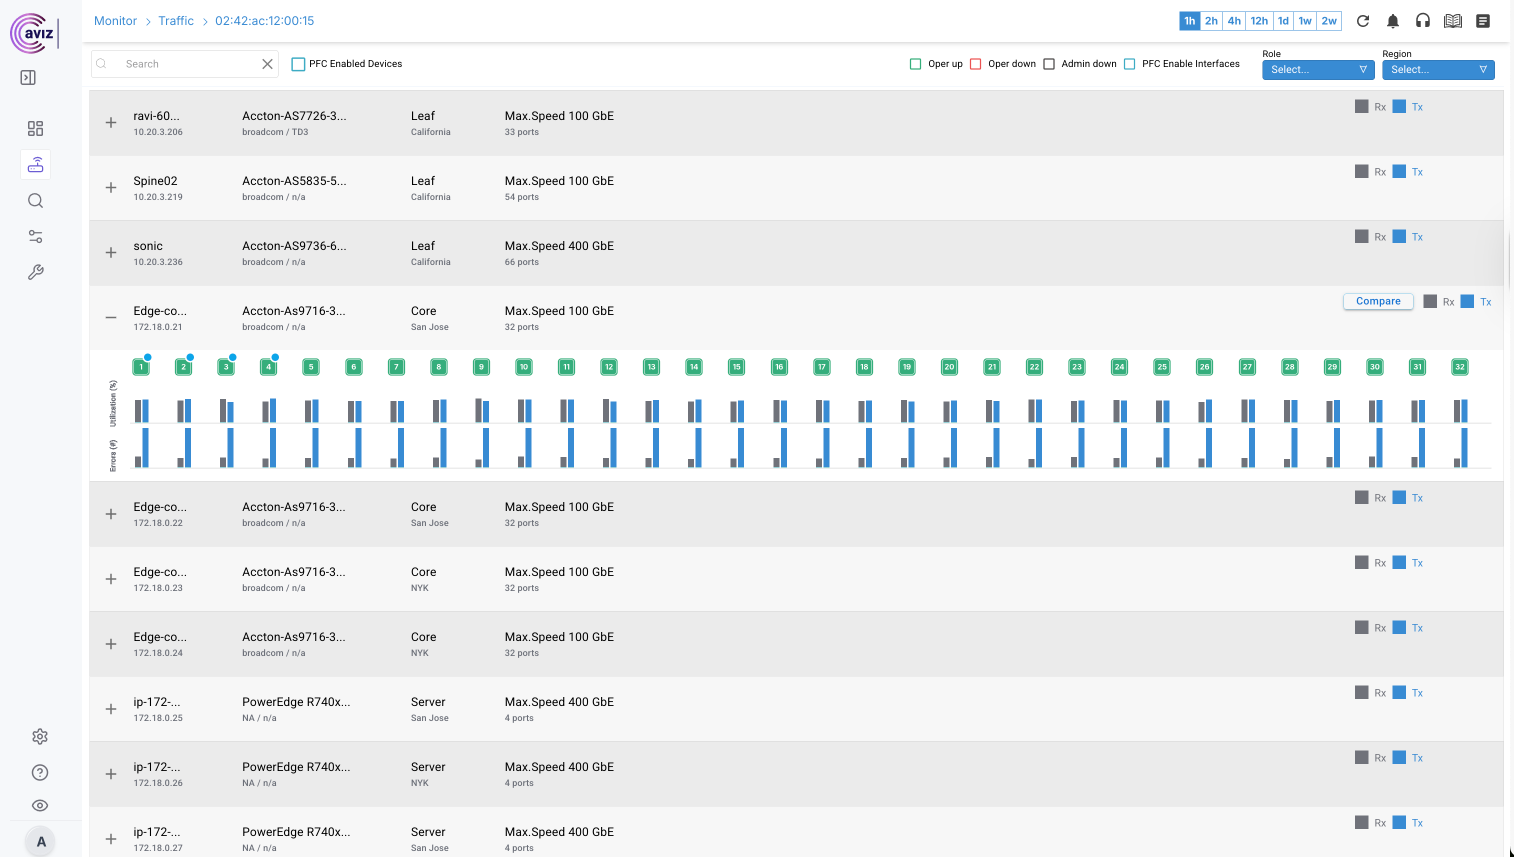Select the 12h time range tab

[1259, 21]
